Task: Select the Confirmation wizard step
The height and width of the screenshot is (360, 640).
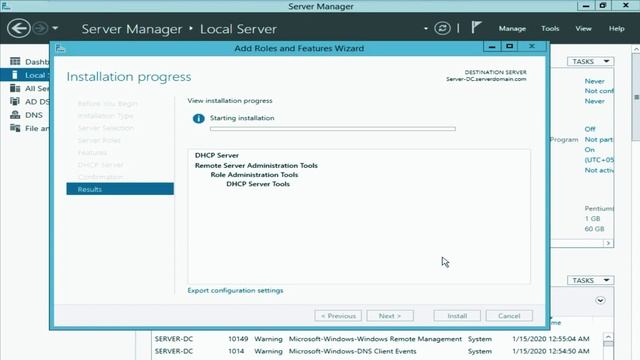Action: coord(100,177)
